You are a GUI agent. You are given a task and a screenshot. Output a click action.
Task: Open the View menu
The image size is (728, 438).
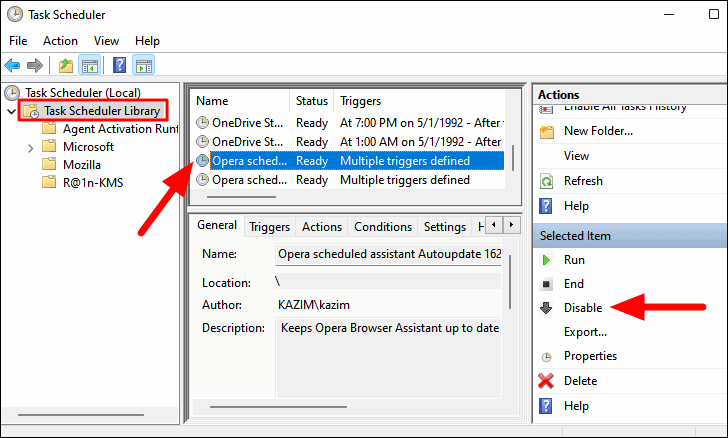coord(106,41)
